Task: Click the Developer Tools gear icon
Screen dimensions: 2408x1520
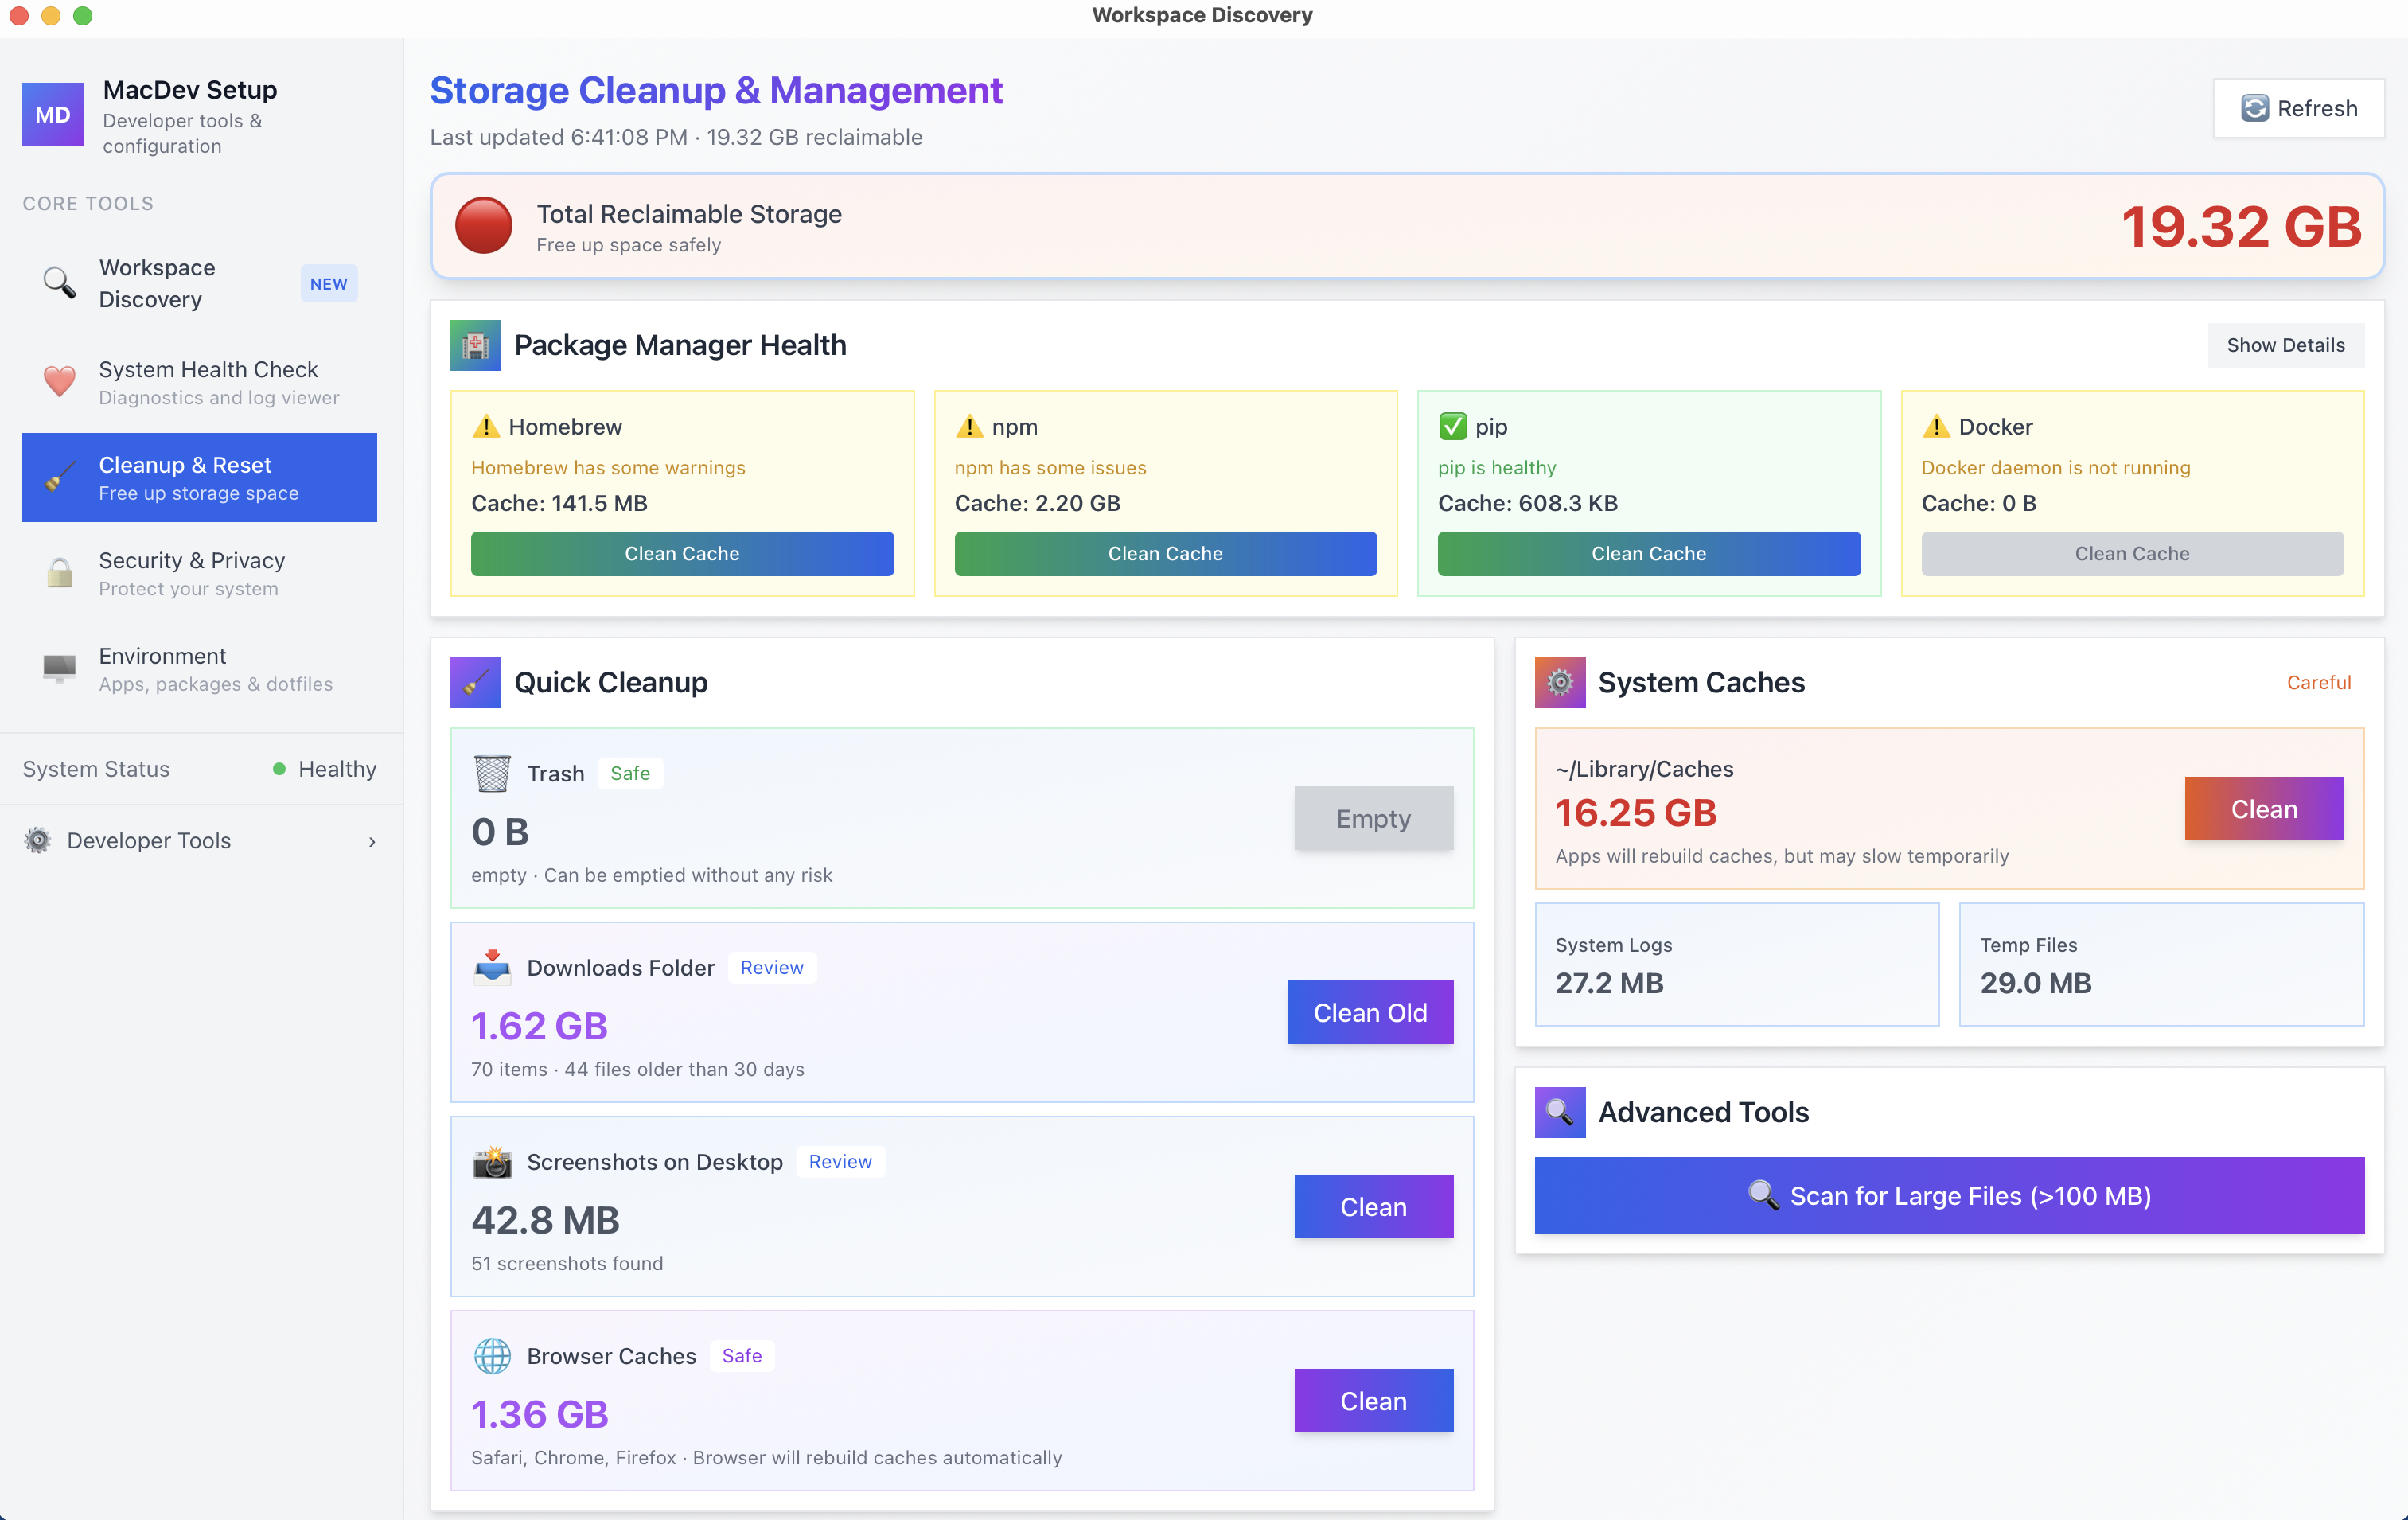Action: [x=37, y=840]
